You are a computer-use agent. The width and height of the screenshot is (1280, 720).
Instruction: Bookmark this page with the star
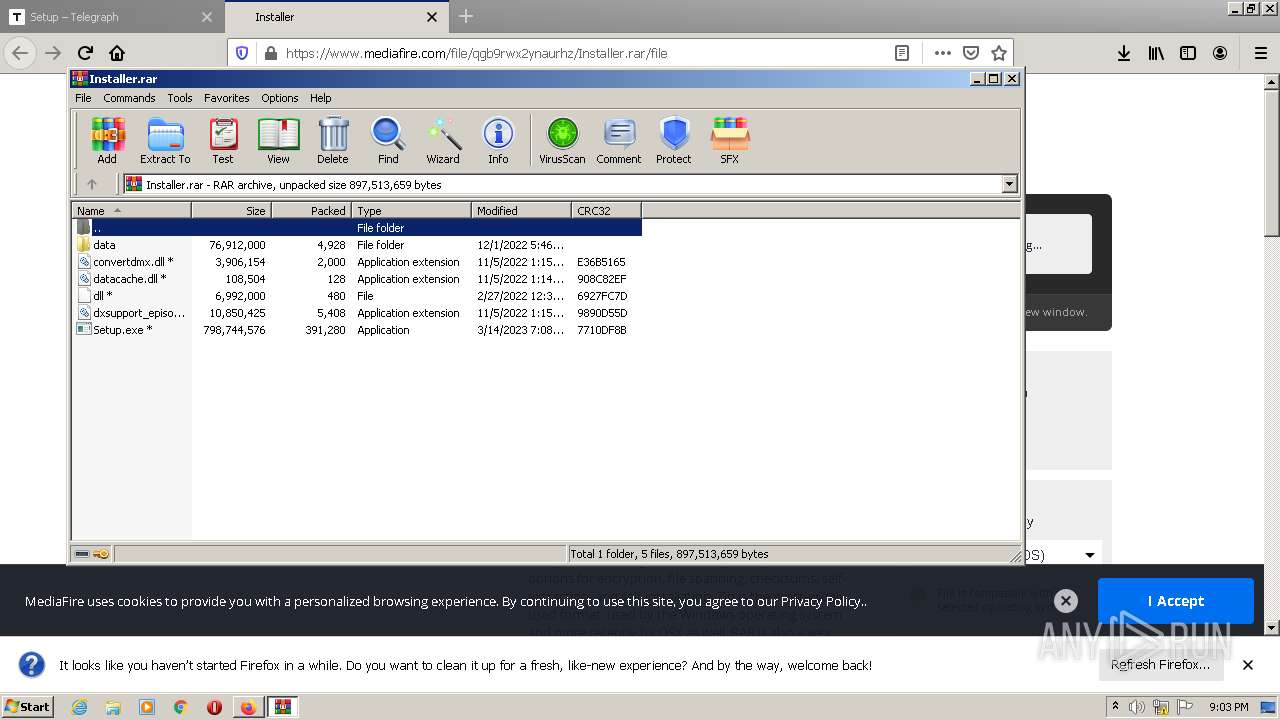(x=998, y=53)
